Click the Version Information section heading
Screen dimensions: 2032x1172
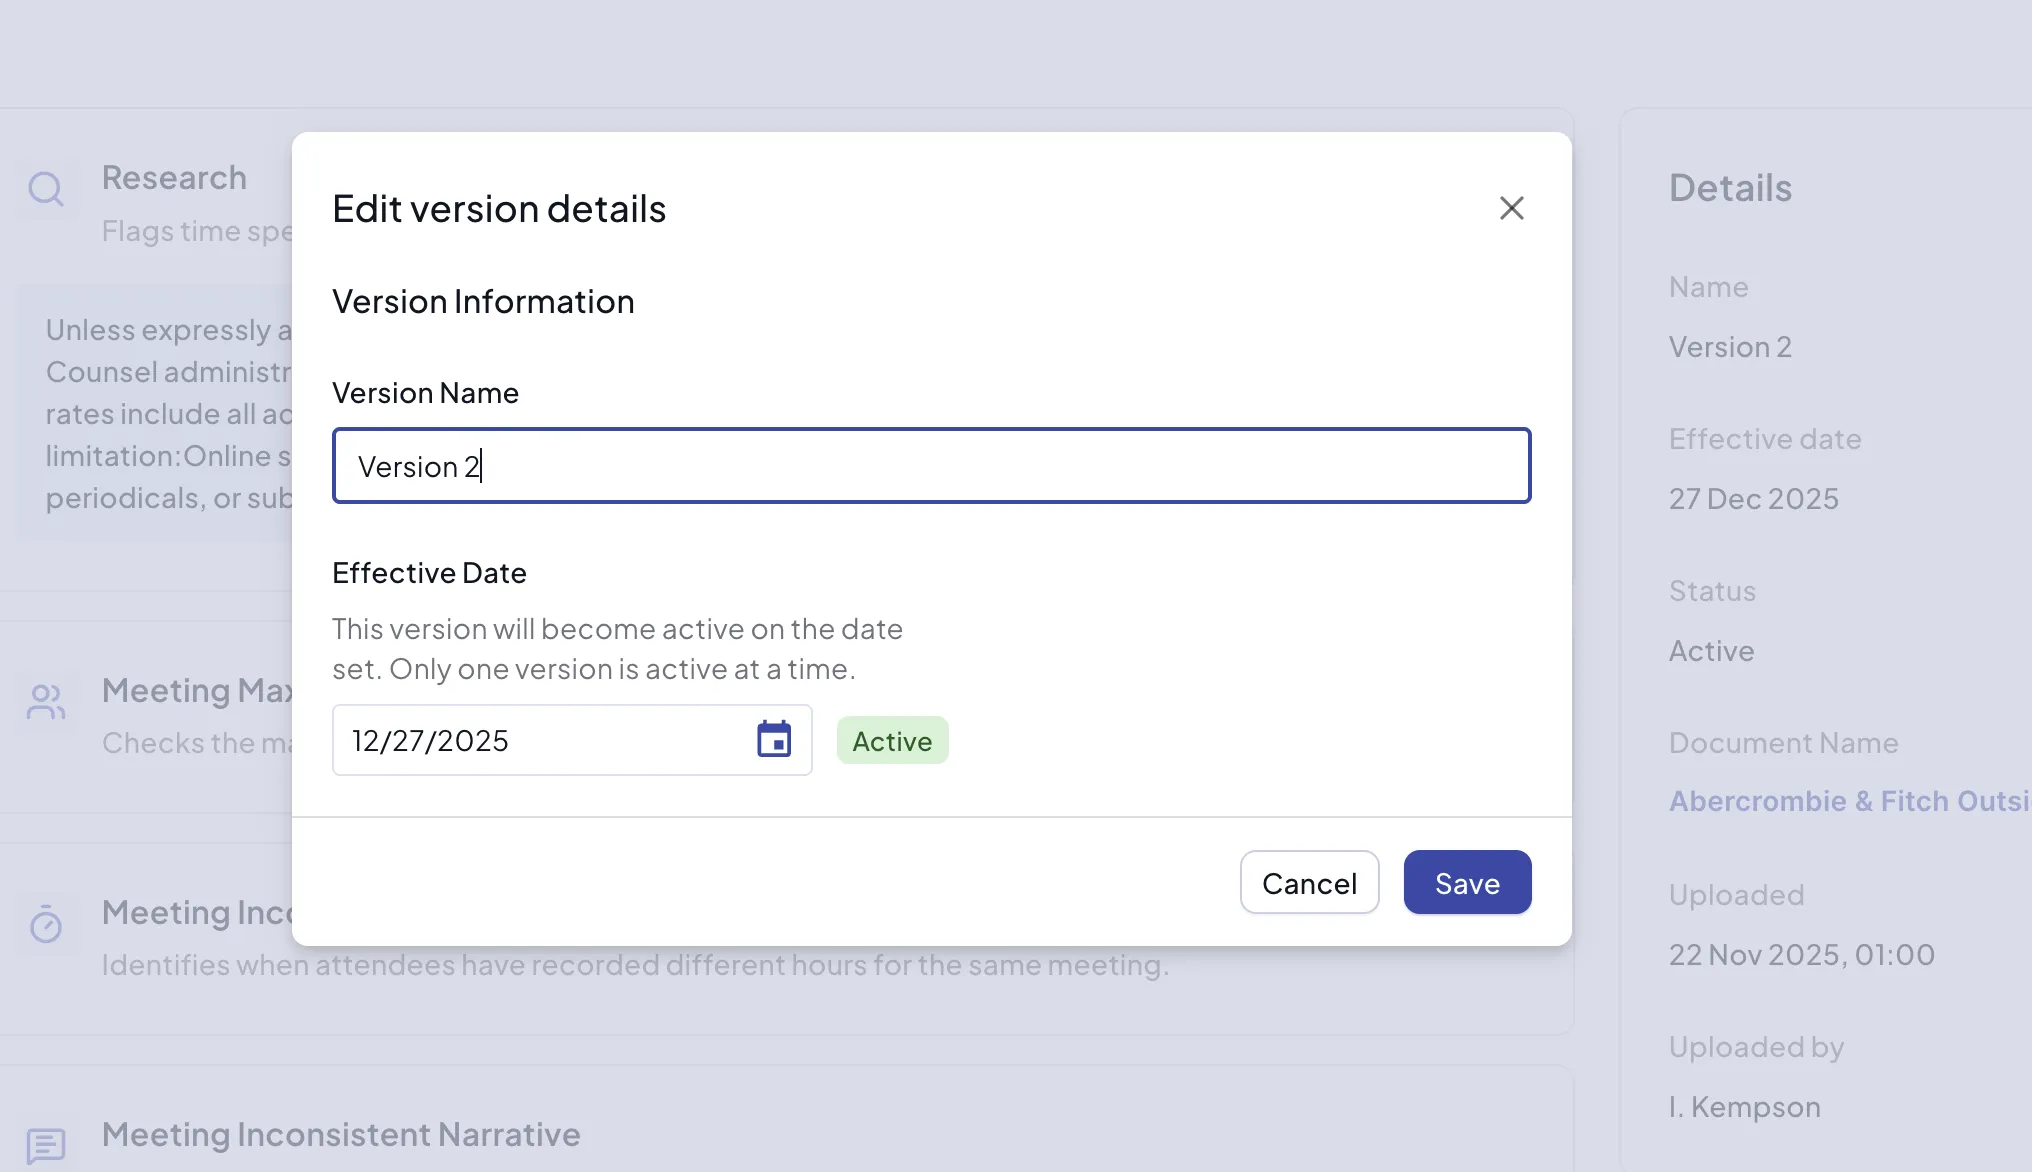click(483, 302)
